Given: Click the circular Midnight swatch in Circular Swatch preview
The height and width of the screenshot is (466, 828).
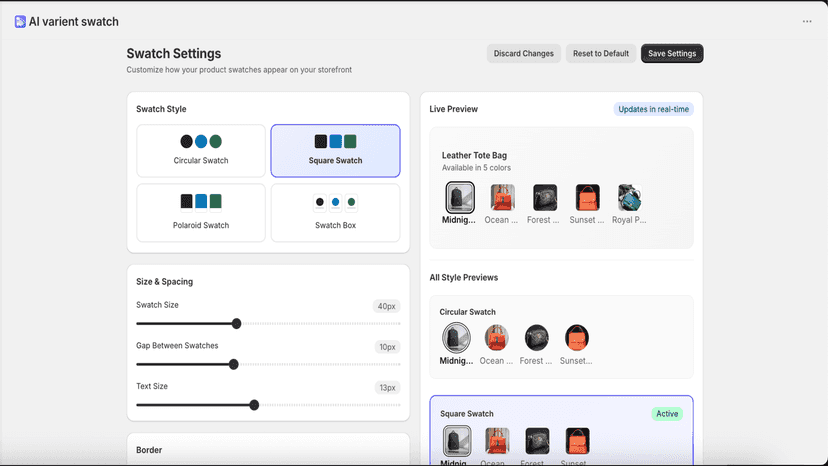Looking at the screenshot, I should [456, 338].
